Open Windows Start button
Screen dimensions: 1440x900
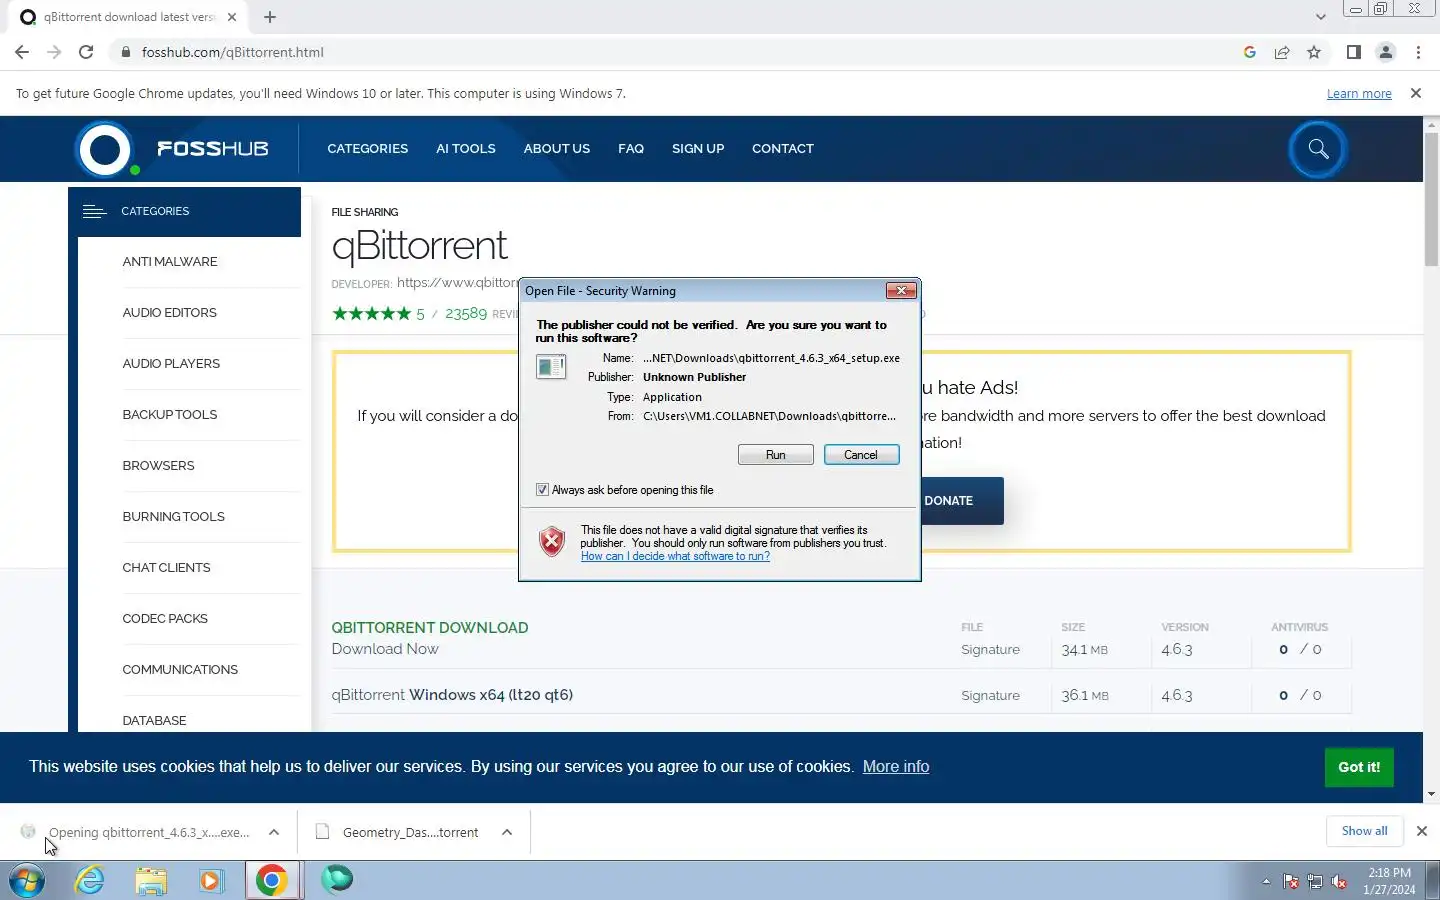coord(27,881)
